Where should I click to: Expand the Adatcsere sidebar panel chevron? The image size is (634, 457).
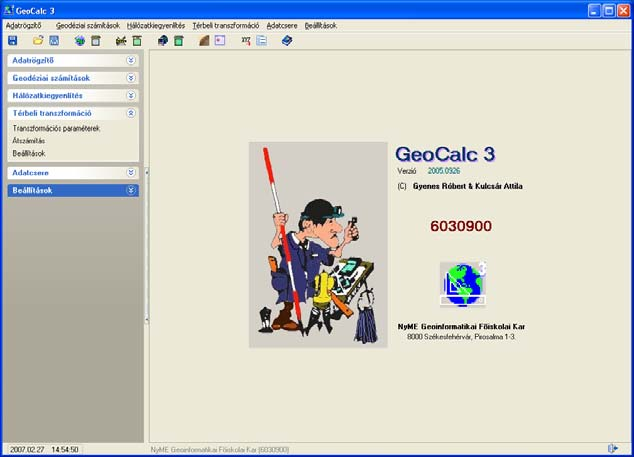[x=131, y=173]
